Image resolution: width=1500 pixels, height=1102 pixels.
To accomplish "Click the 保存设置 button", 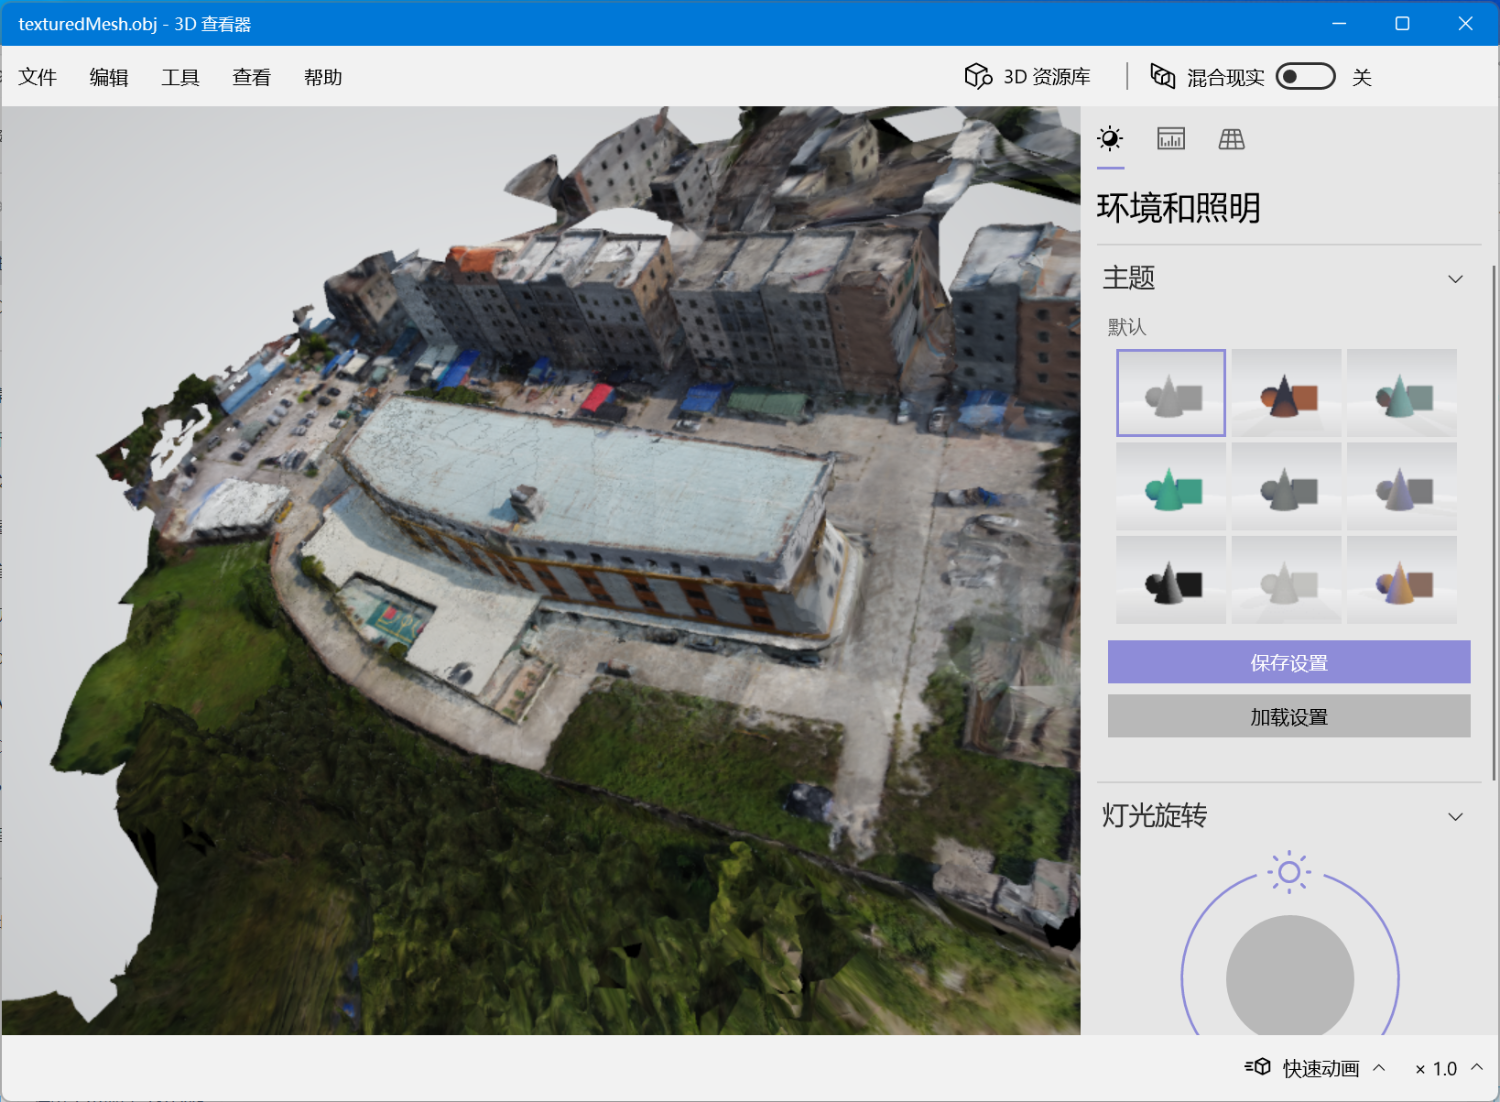I will point(1289,662).
